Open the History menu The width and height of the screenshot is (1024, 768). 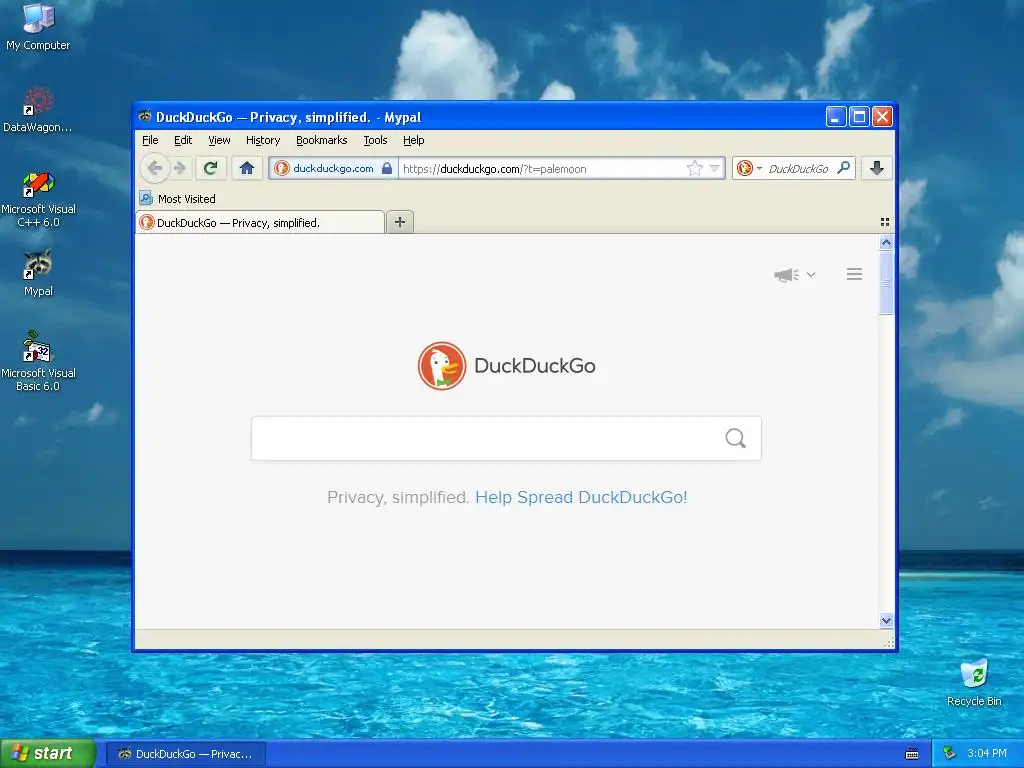tap(263, 140)
